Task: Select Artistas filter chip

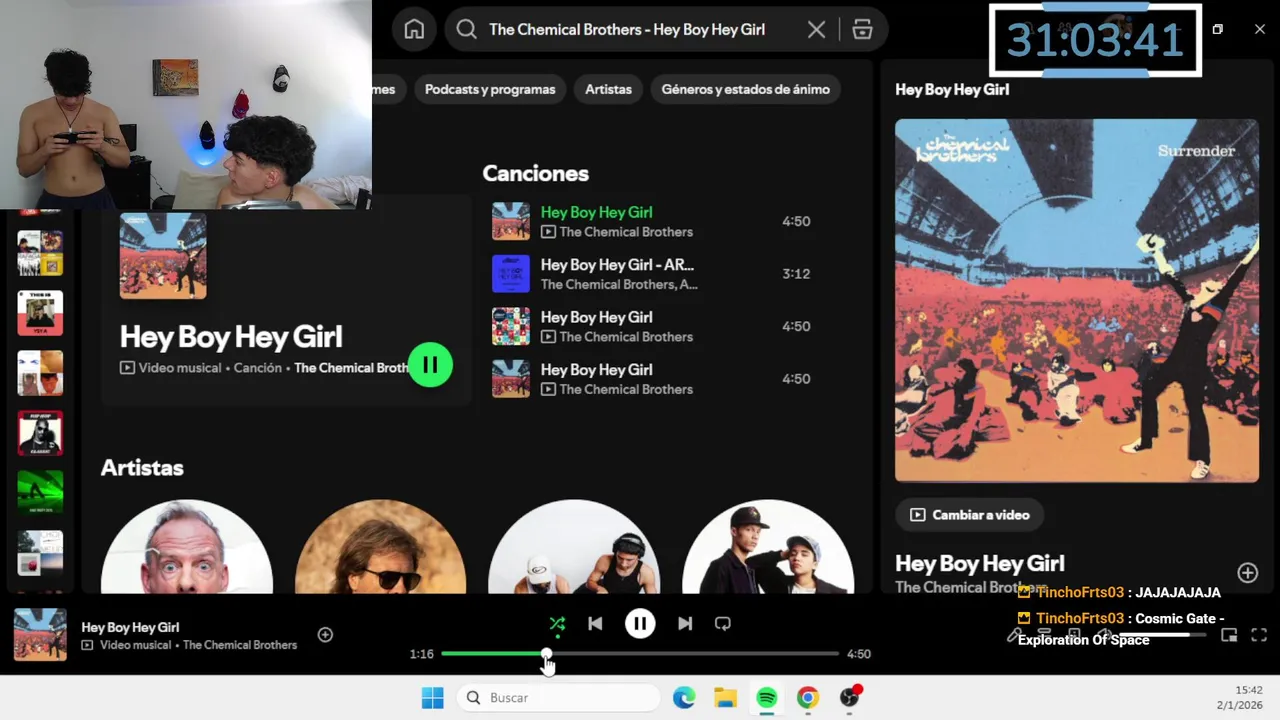Action: (x=608, y=89)
